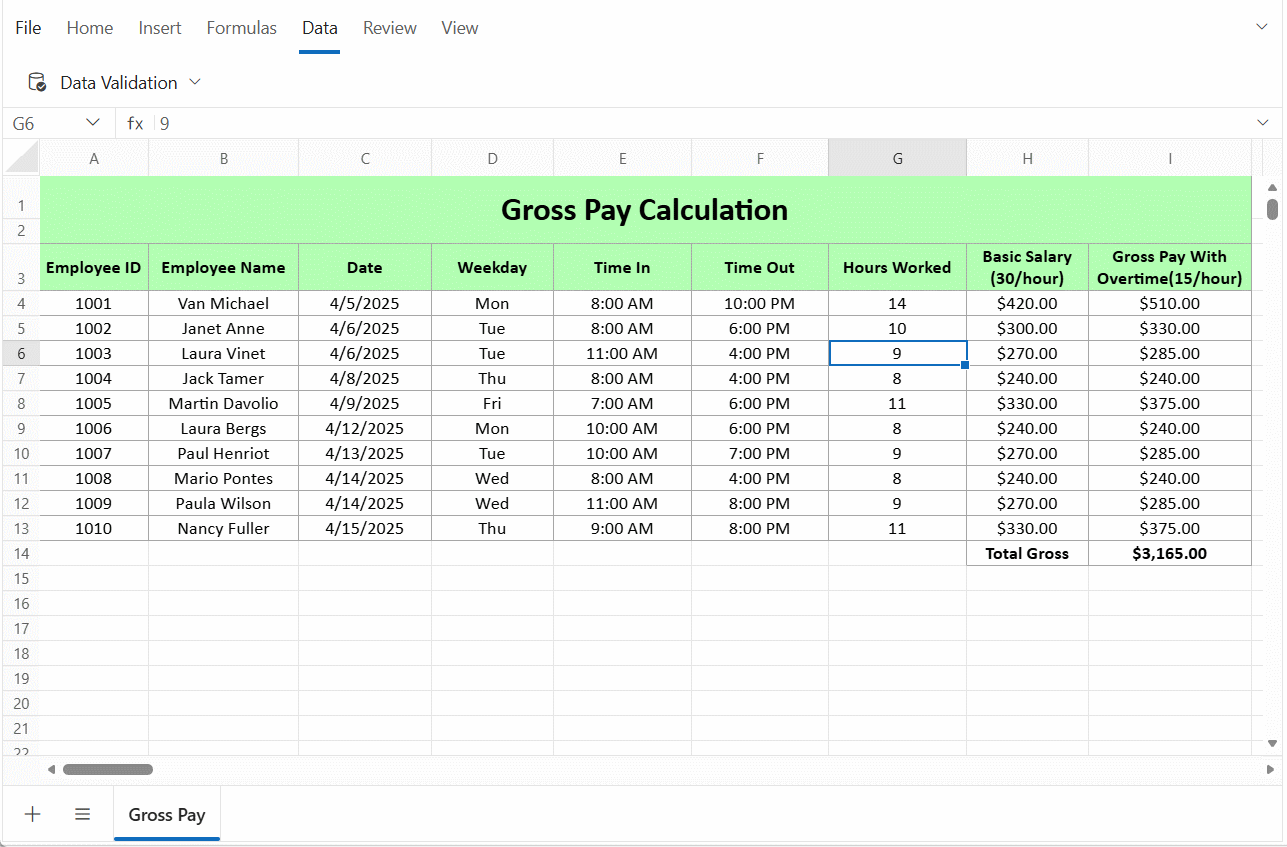This screenshot has height=847, width=1287.
Task: Click the fx insert function icon
Action: click(135, 123)
